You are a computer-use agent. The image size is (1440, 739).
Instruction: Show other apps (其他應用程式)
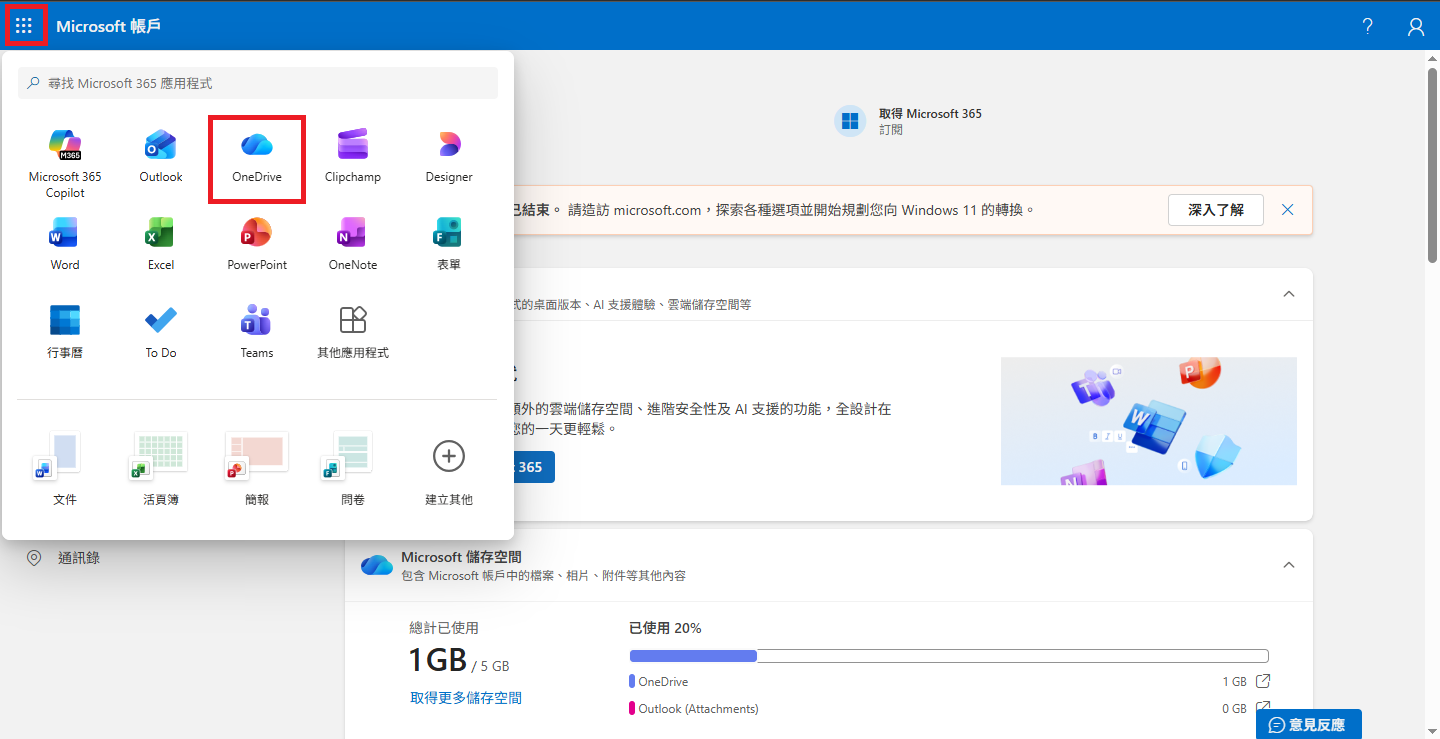click(x=353, y=332)
